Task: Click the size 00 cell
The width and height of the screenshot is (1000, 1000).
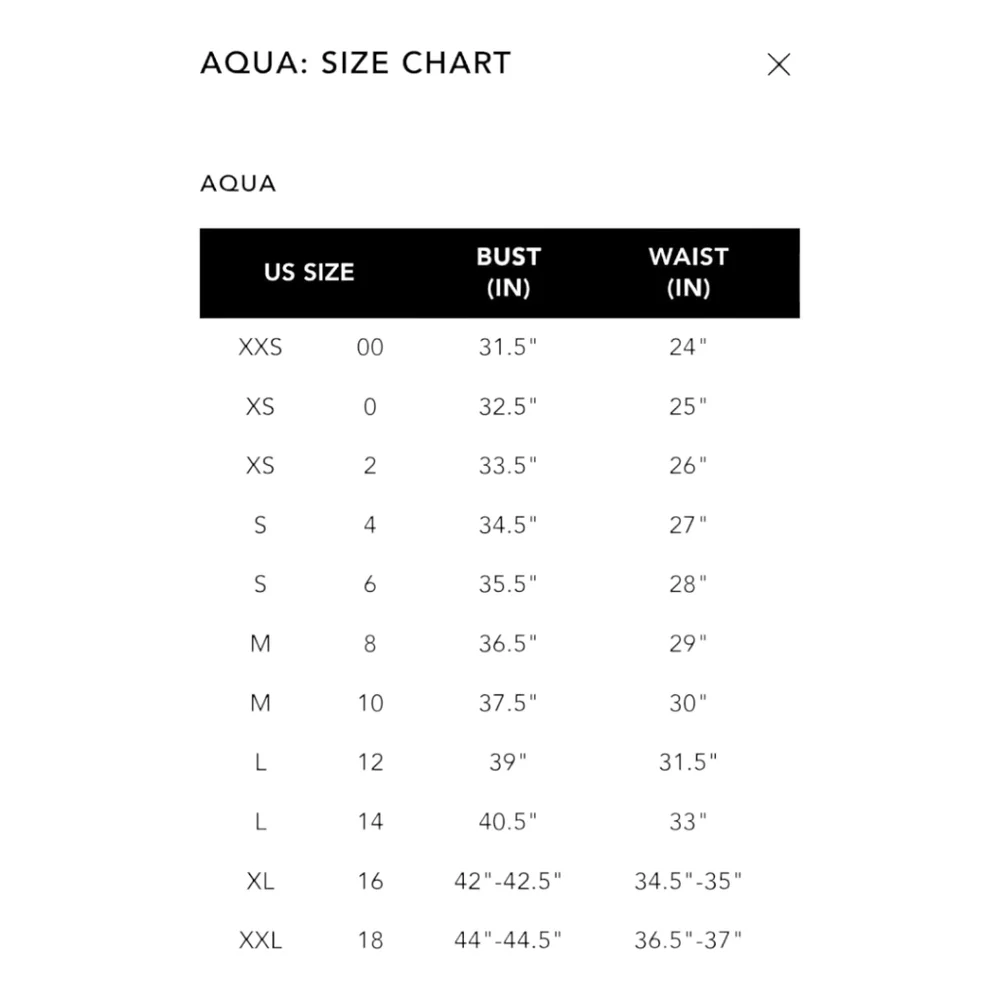Action: tap(370, 348)
